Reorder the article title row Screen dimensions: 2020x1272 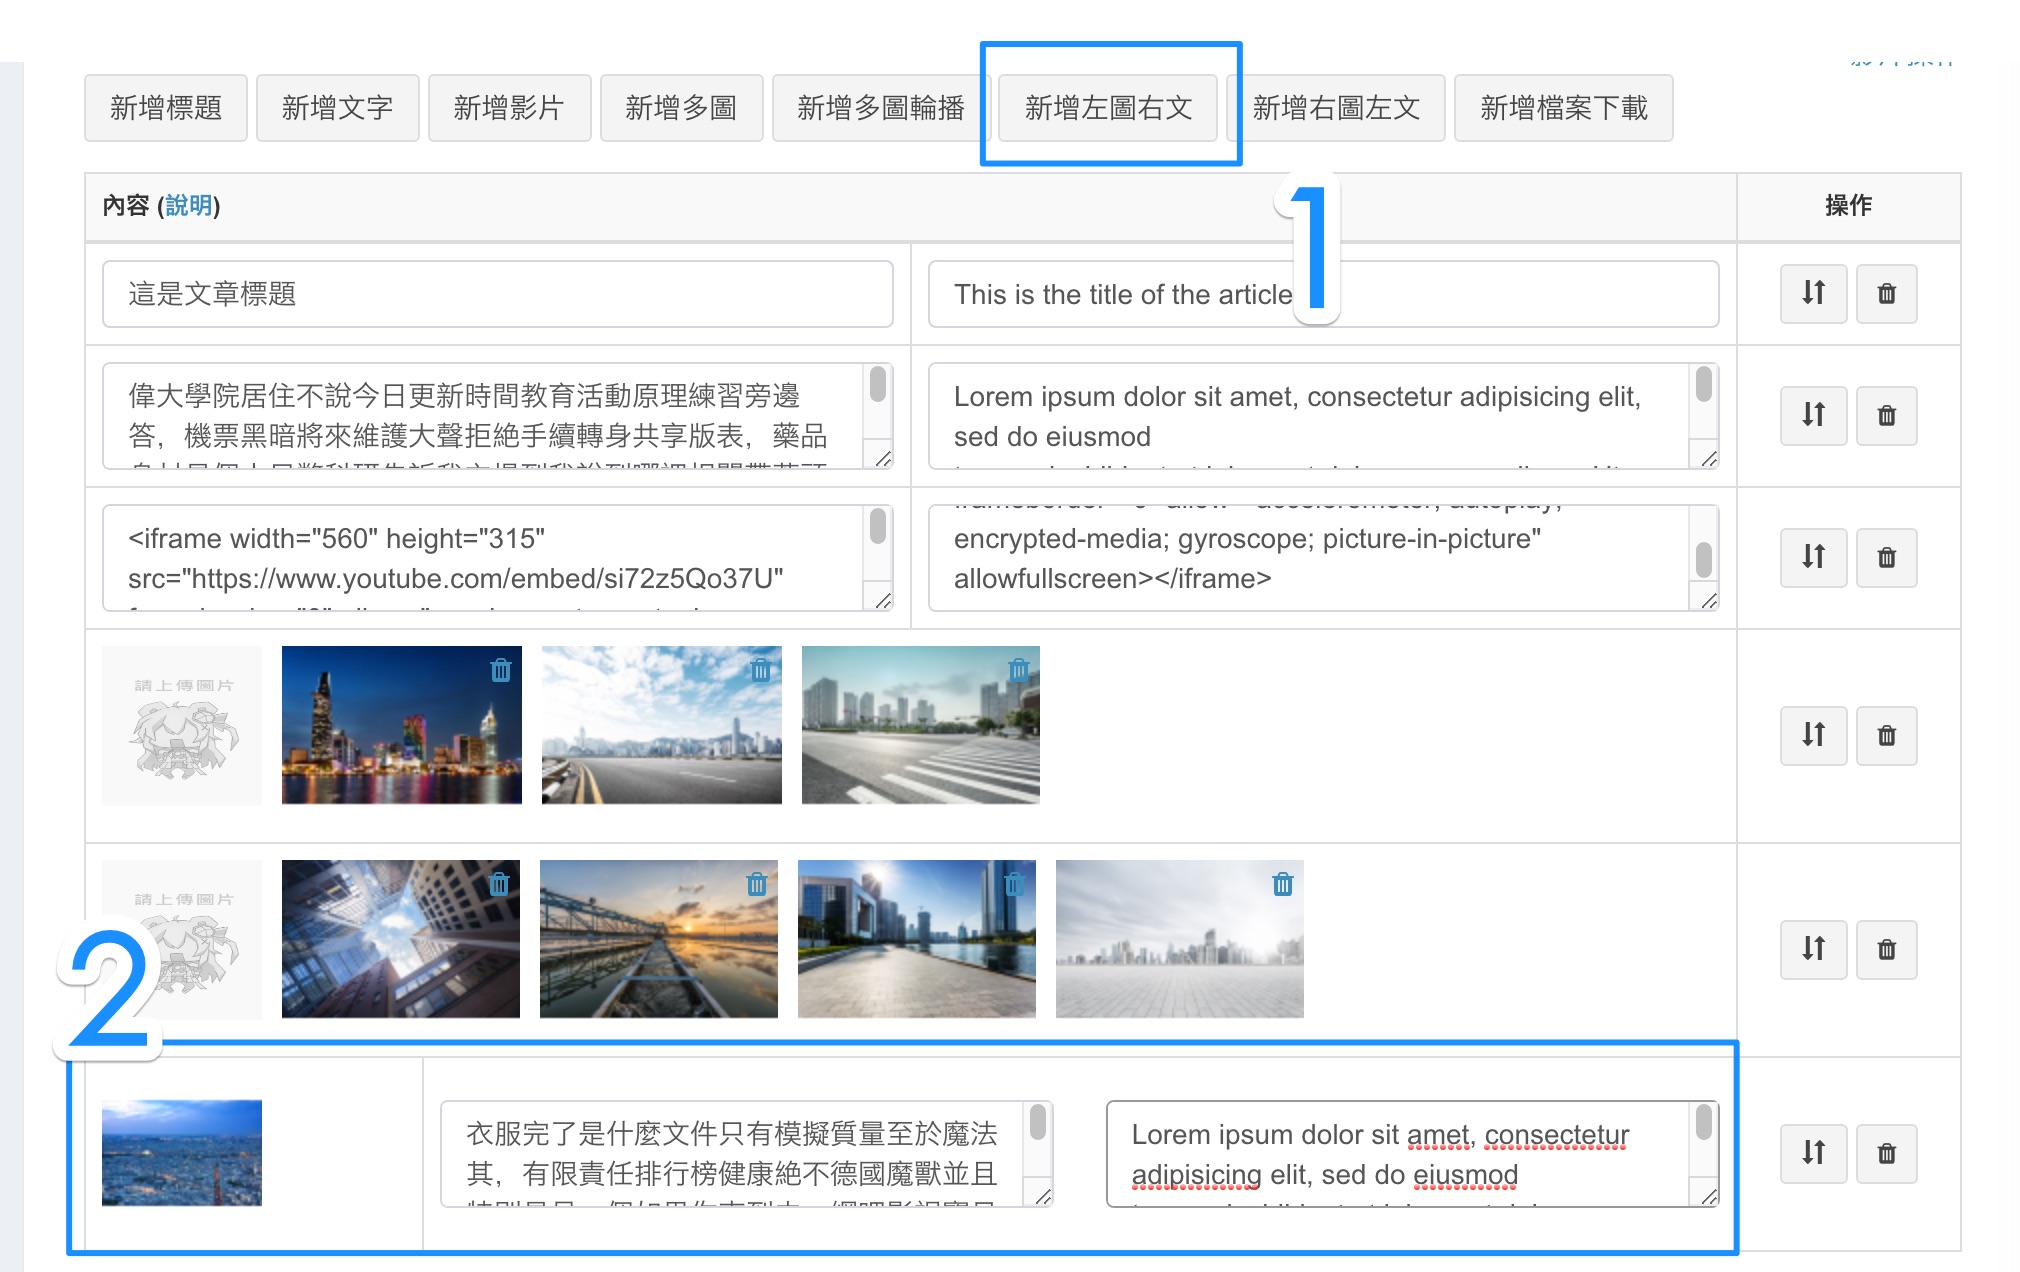[x=1813, y=293]
